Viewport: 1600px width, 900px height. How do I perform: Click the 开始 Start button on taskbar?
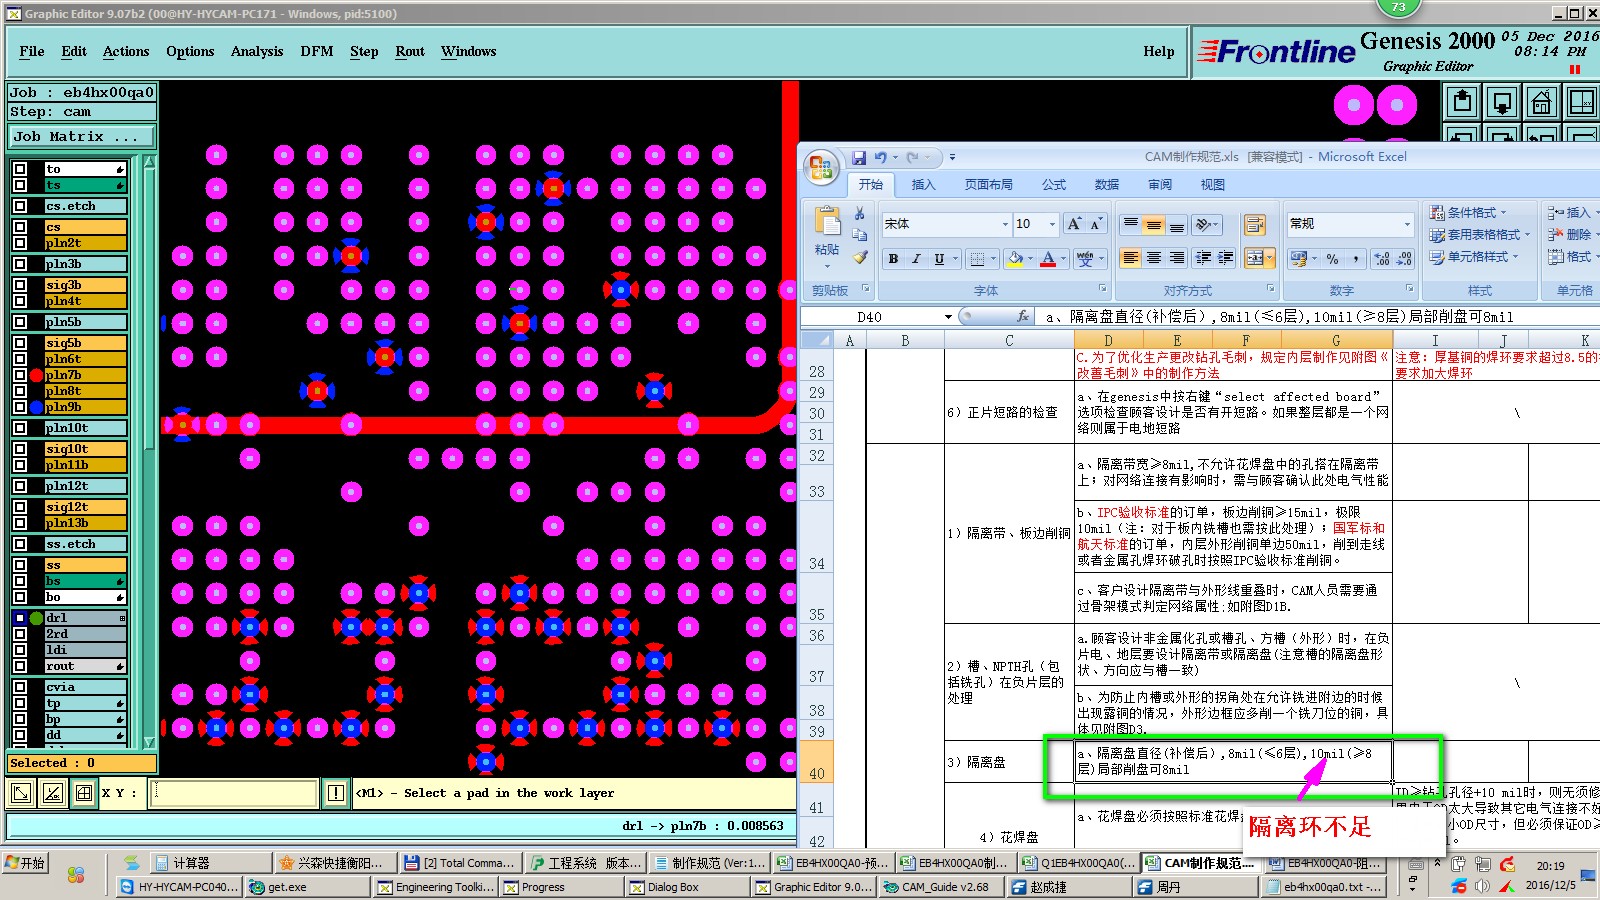(25, 863)
